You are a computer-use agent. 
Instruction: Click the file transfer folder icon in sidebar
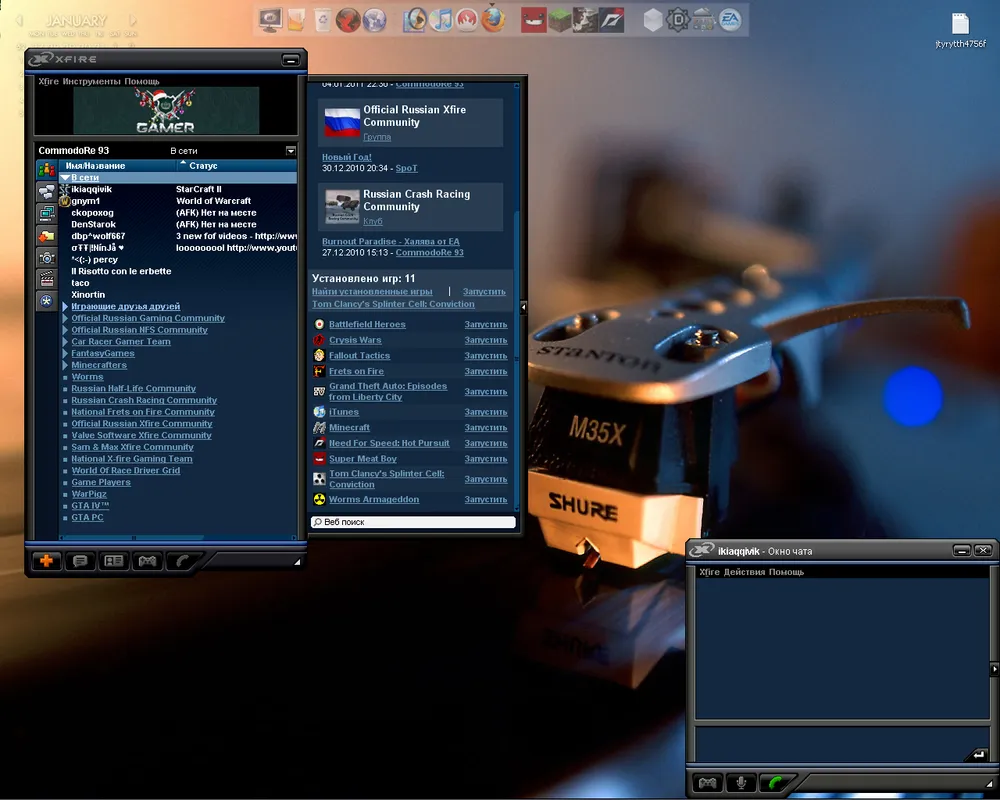pos(46,236)
